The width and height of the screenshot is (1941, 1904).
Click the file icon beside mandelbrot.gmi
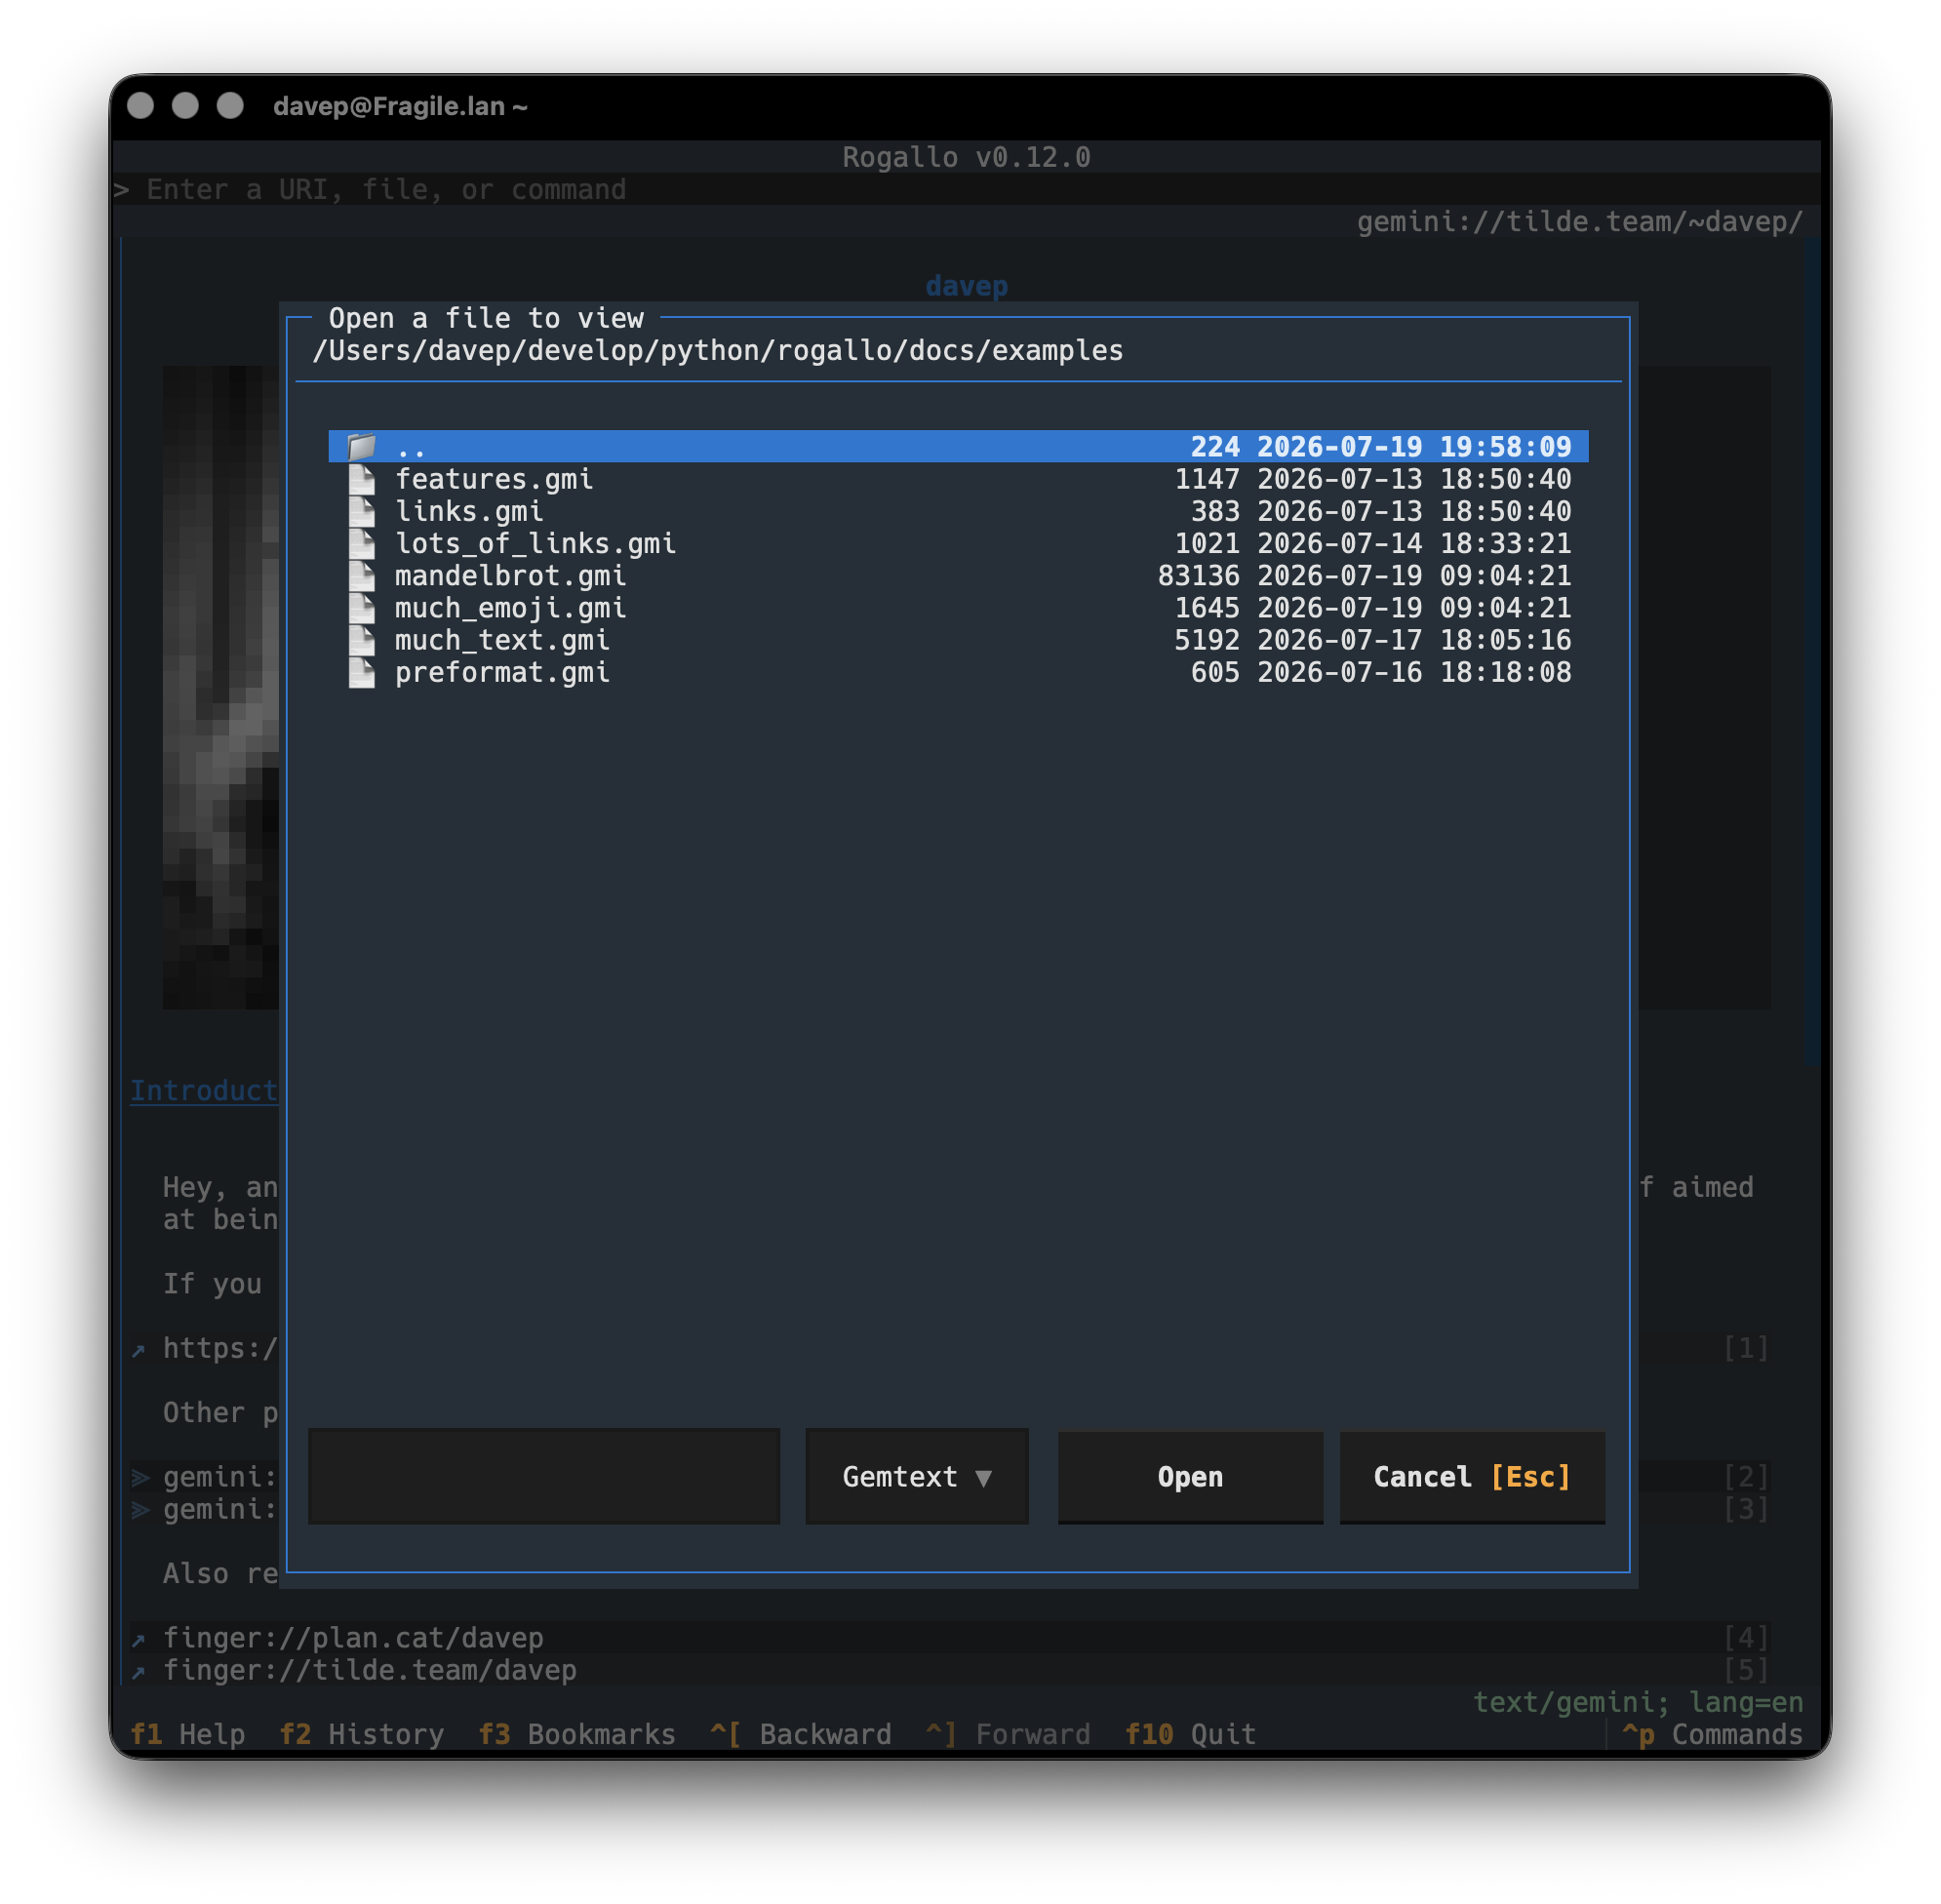pyautogui.click(x=361, y=576)
